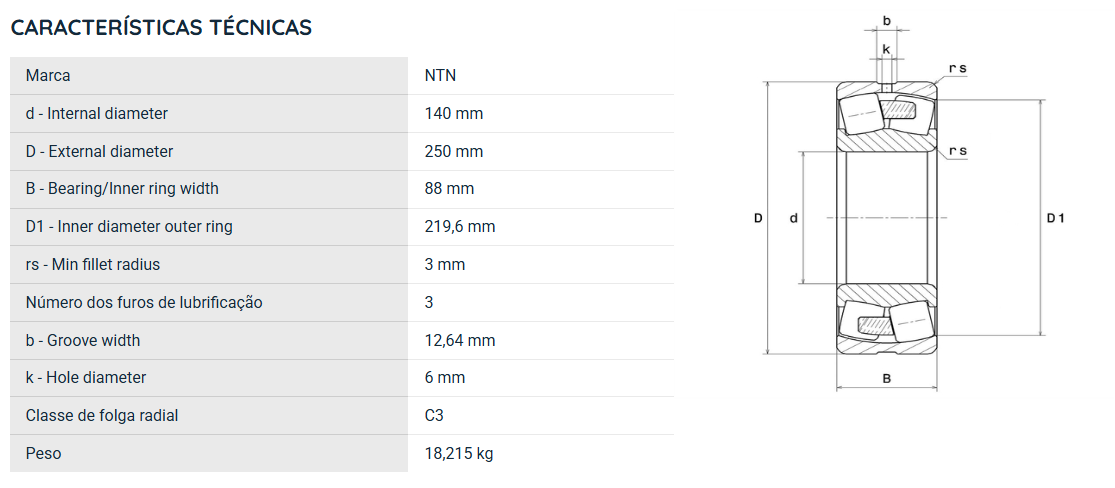Click the upper rs label in the diagram
The image size is (1115, 488).
pyautogui.click(x=958, y=68)
